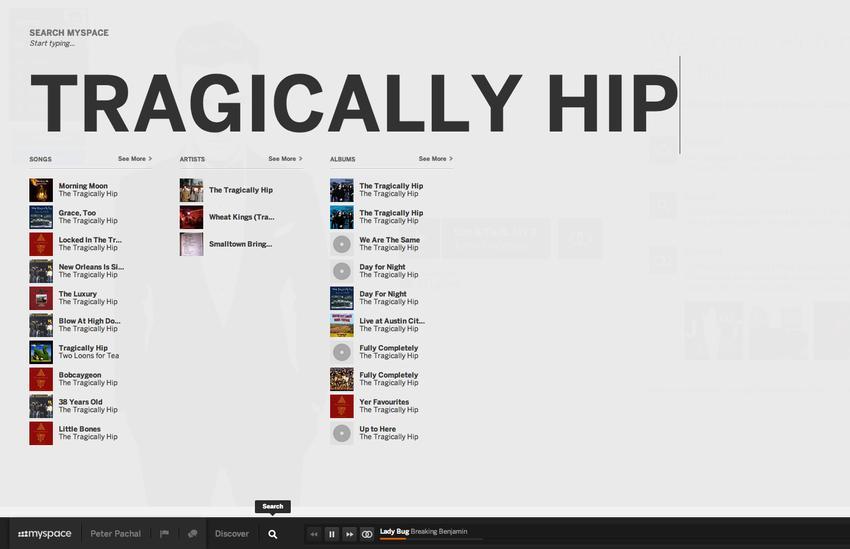Select the Bobcaygeon song title
The width and height of the screenshot is (850, 549).
(x=80, y=375)
